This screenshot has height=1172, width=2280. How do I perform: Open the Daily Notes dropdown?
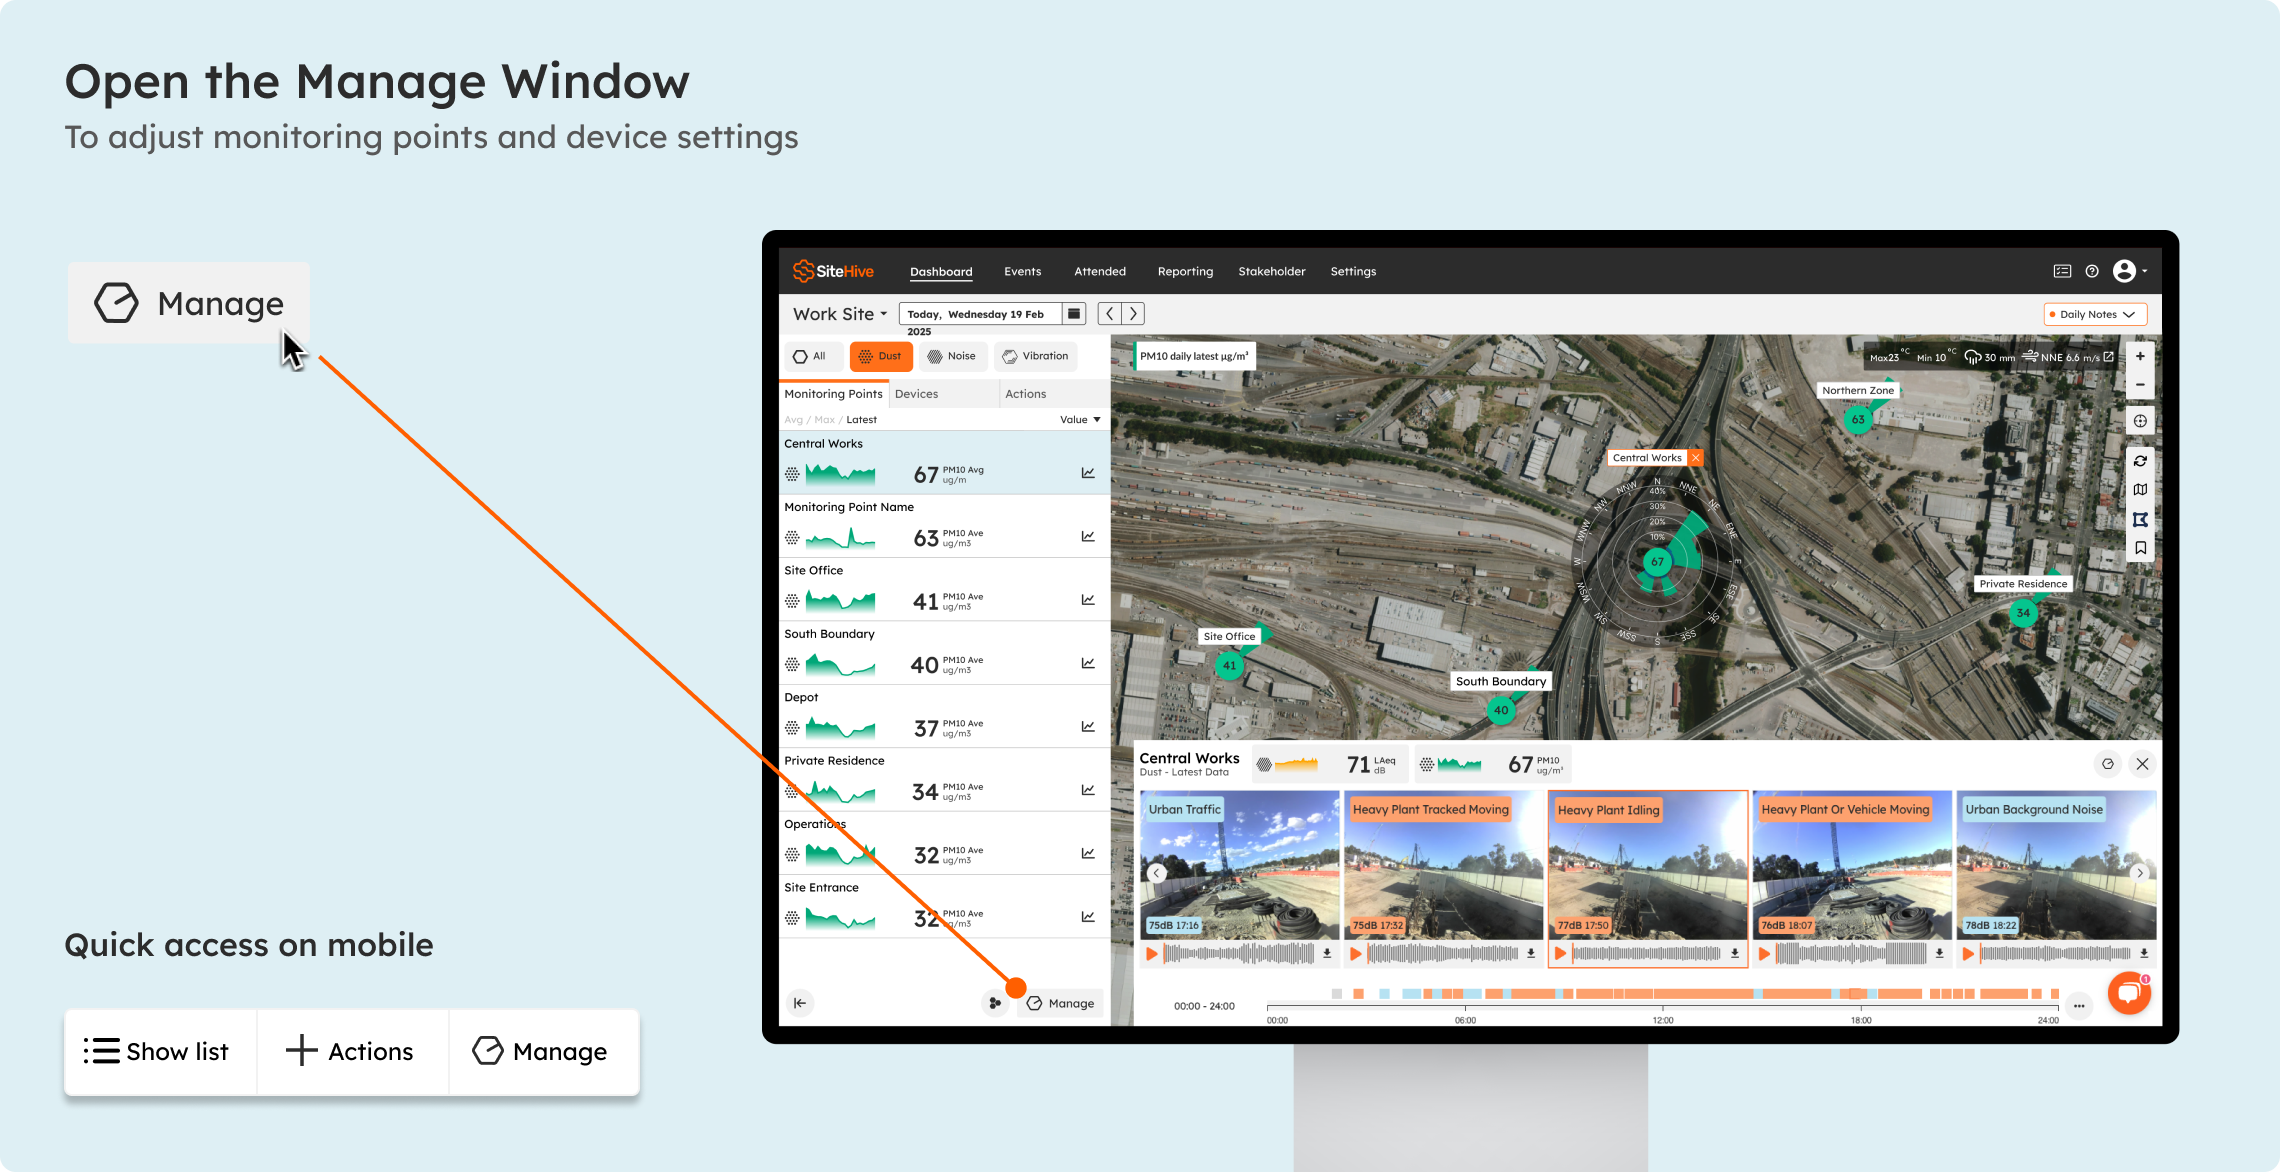click(2094, 314)
